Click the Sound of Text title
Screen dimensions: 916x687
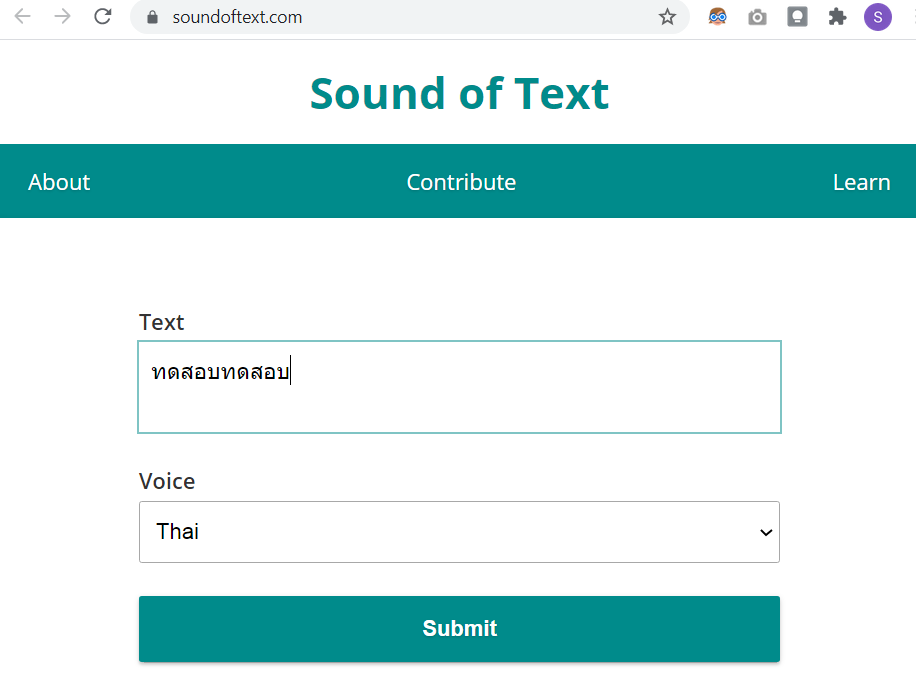[x=459, y=93]
